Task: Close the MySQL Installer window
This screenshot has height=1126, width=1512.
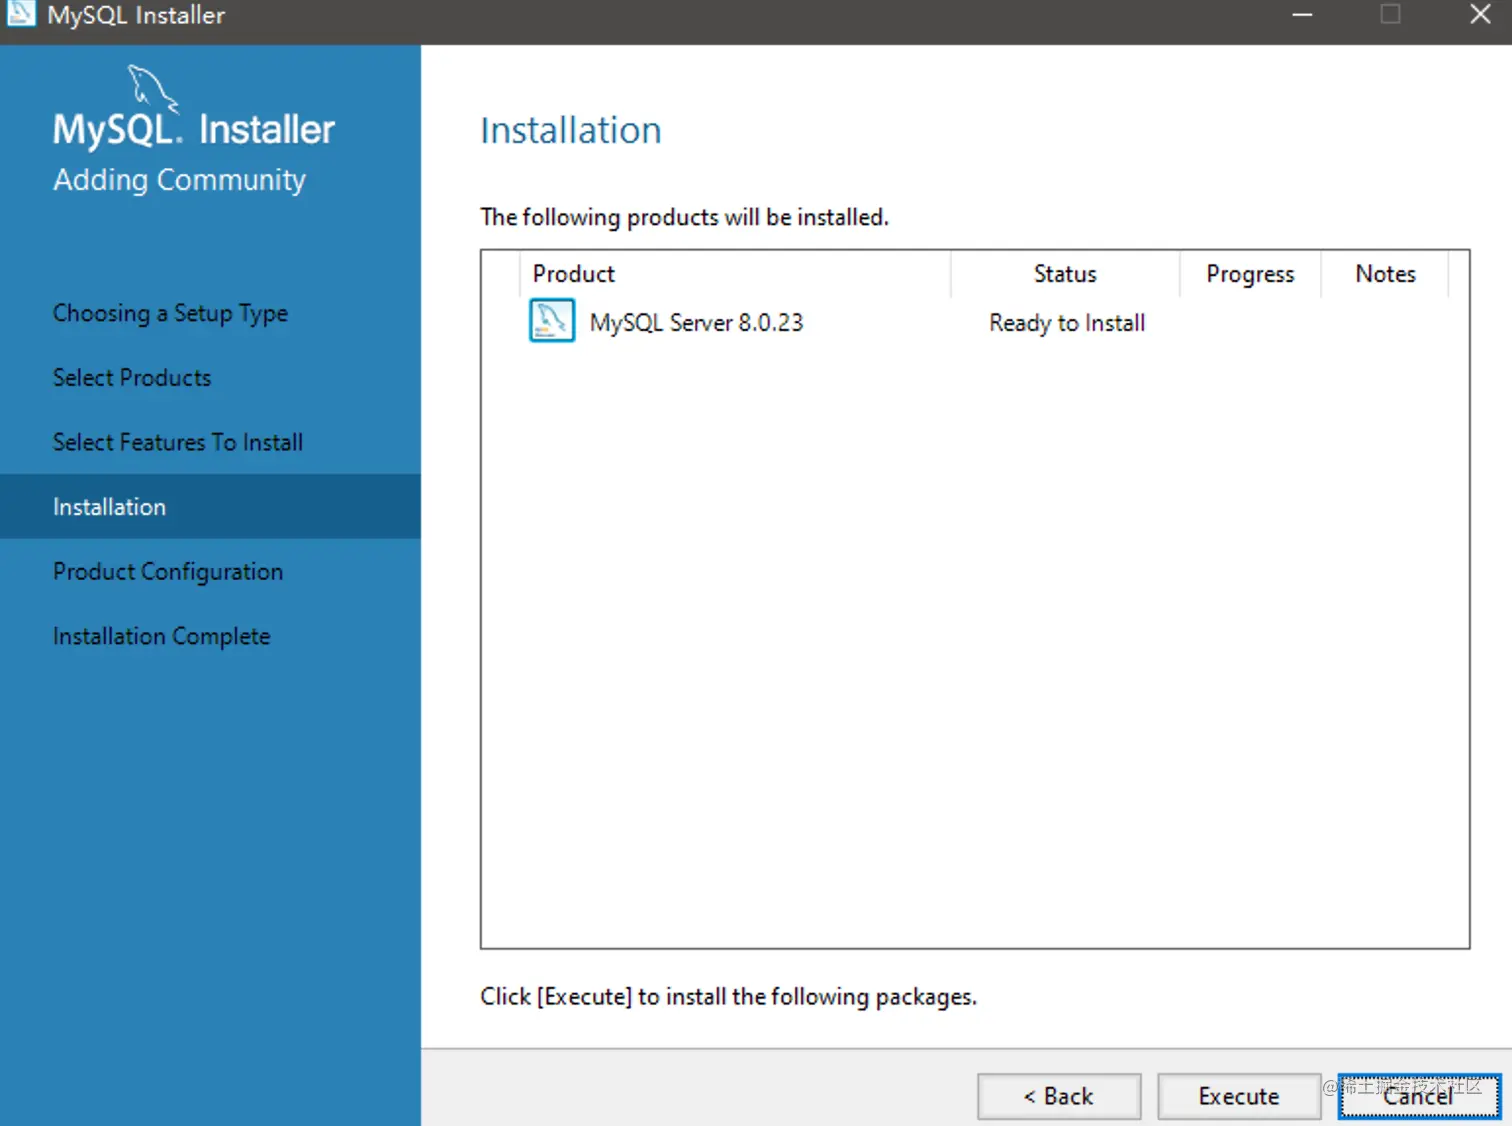Action: click(1480, 14)
